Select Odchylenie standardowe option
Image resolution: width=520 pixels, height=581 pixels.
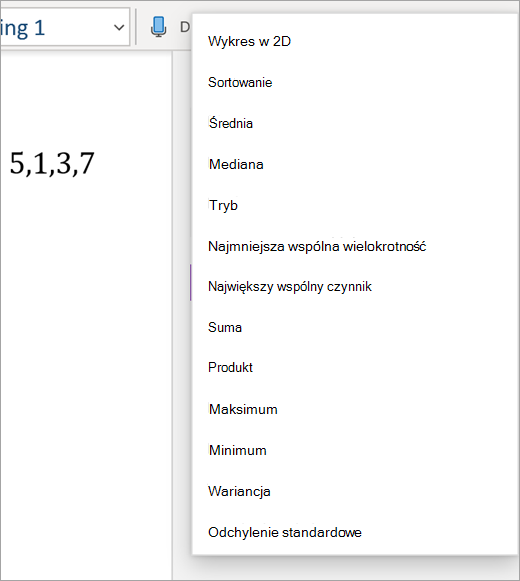pyautogui.click(x=285, y=532)
